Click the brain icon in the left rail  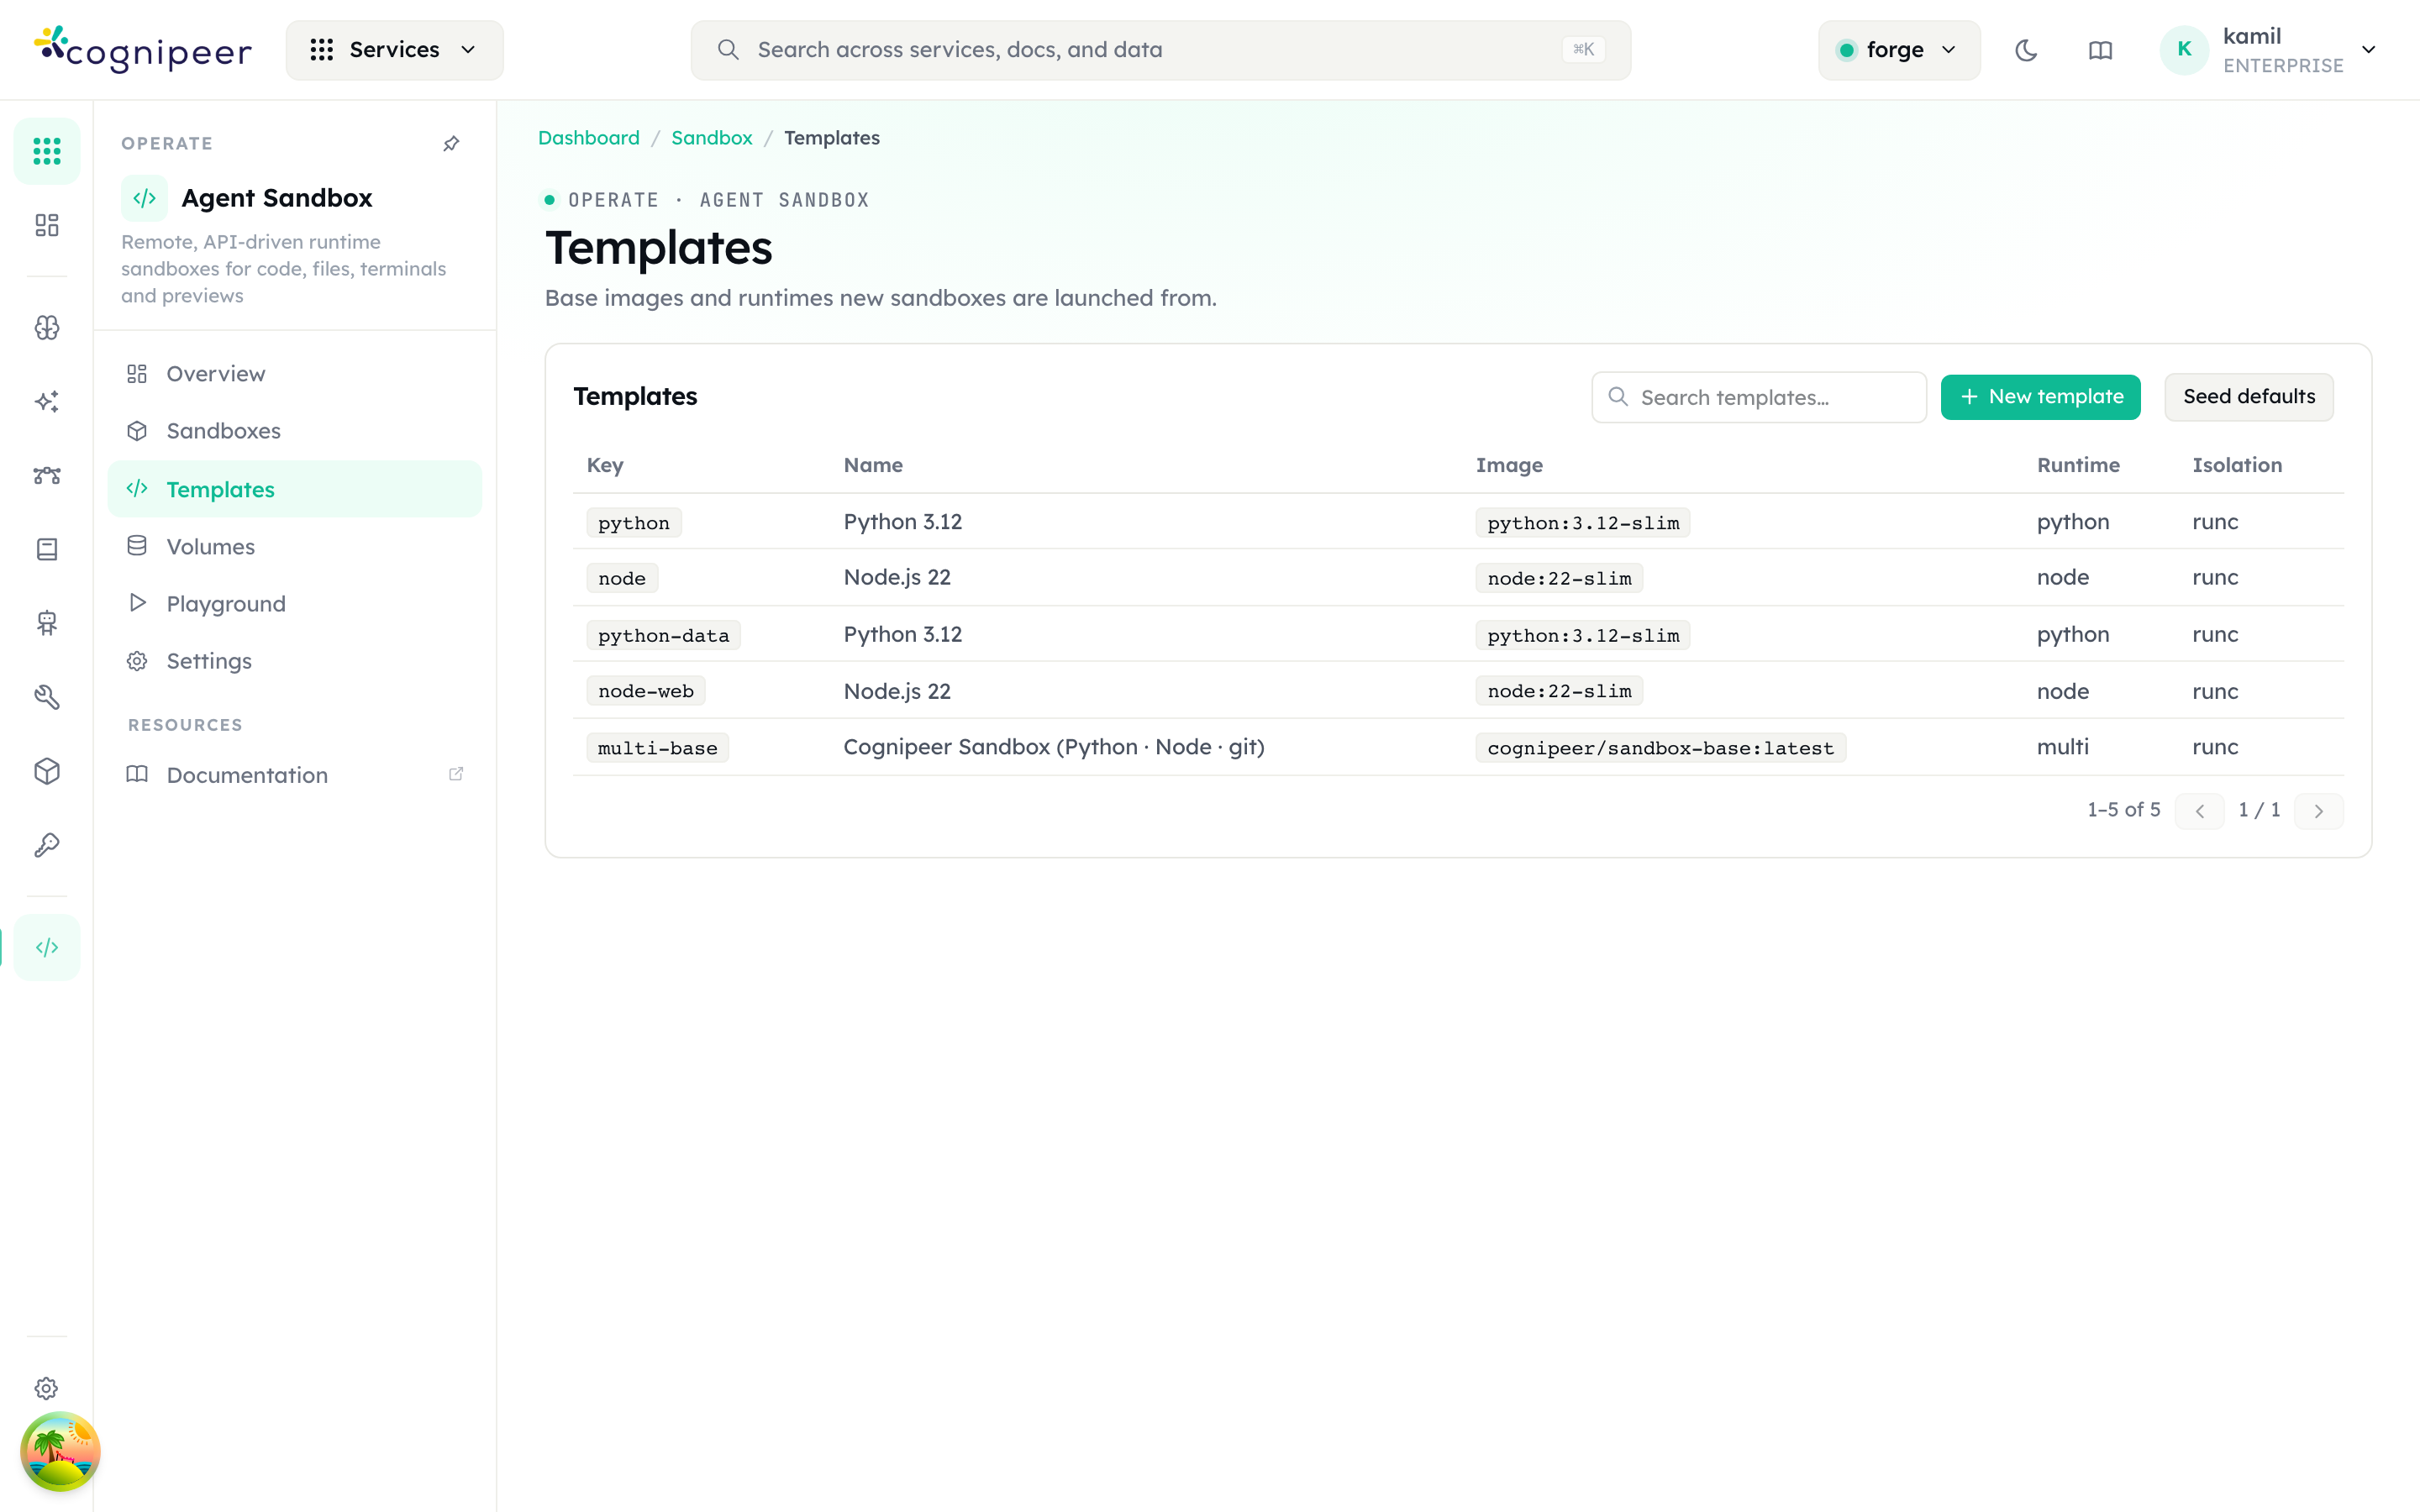47,328
